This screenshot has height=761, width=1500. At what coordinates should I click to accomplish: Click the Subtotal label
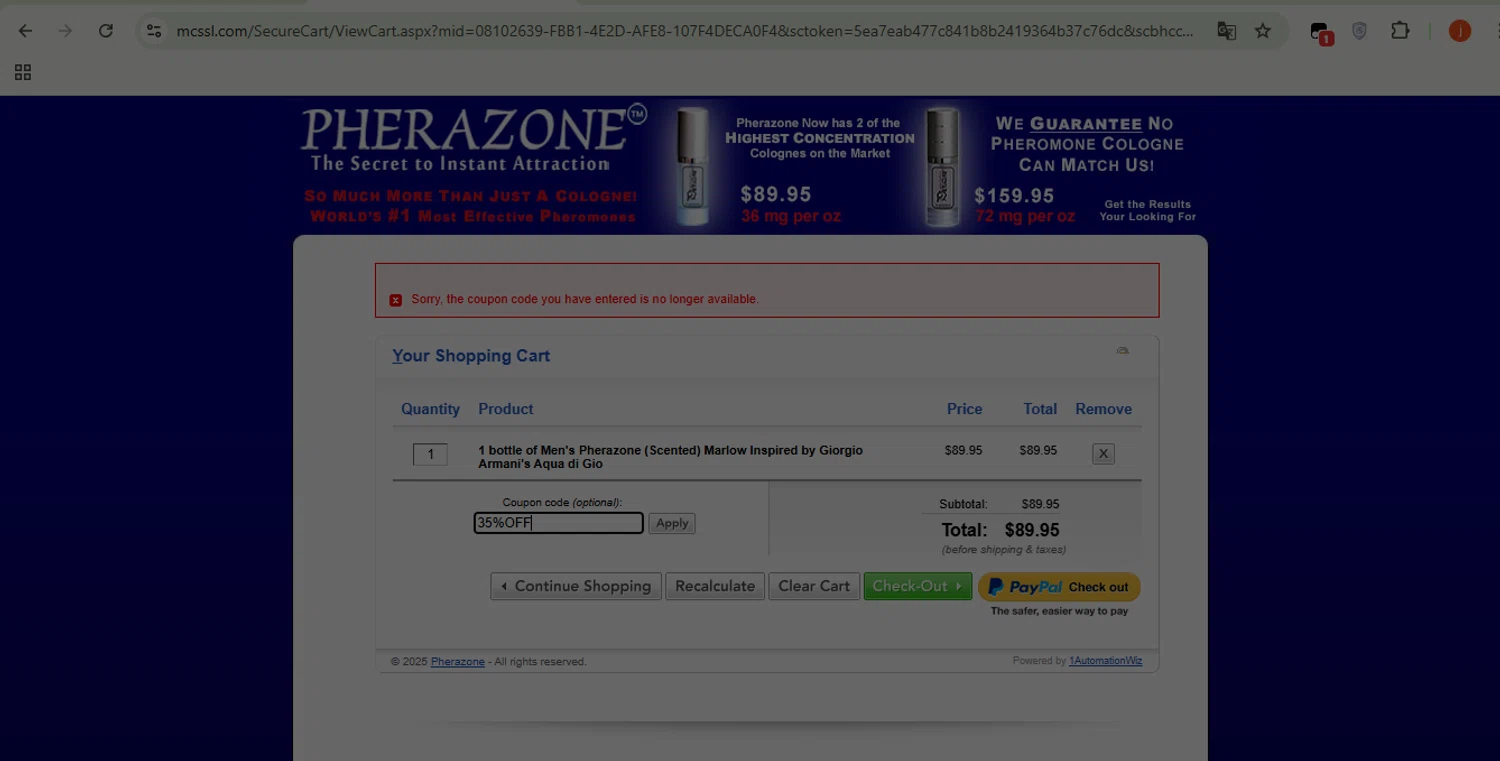point(963,504)
